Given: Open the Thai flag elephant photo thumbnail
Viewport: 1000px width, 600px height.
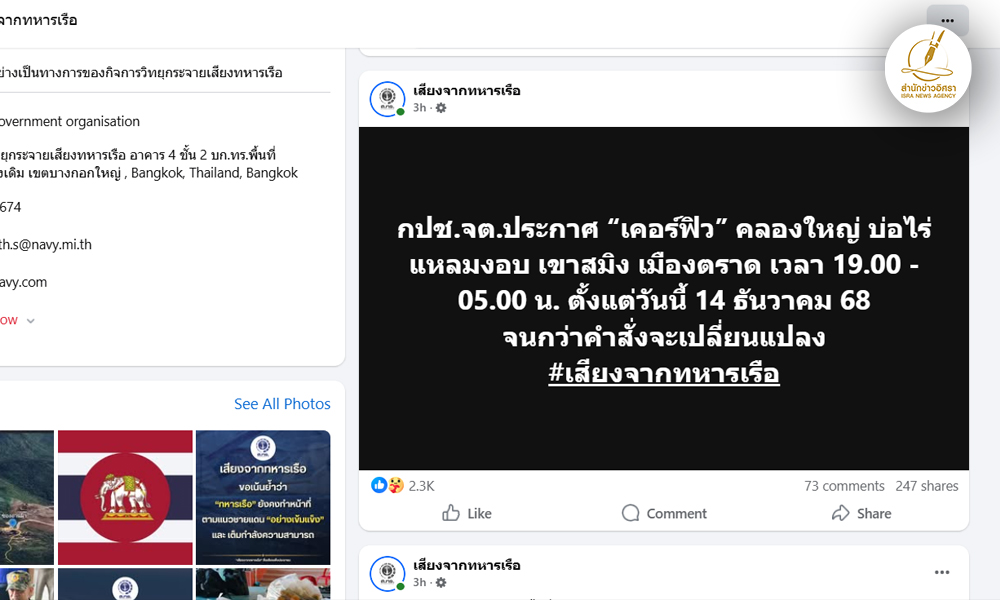Looking at the screenshot, I should [x=125, y=497].
